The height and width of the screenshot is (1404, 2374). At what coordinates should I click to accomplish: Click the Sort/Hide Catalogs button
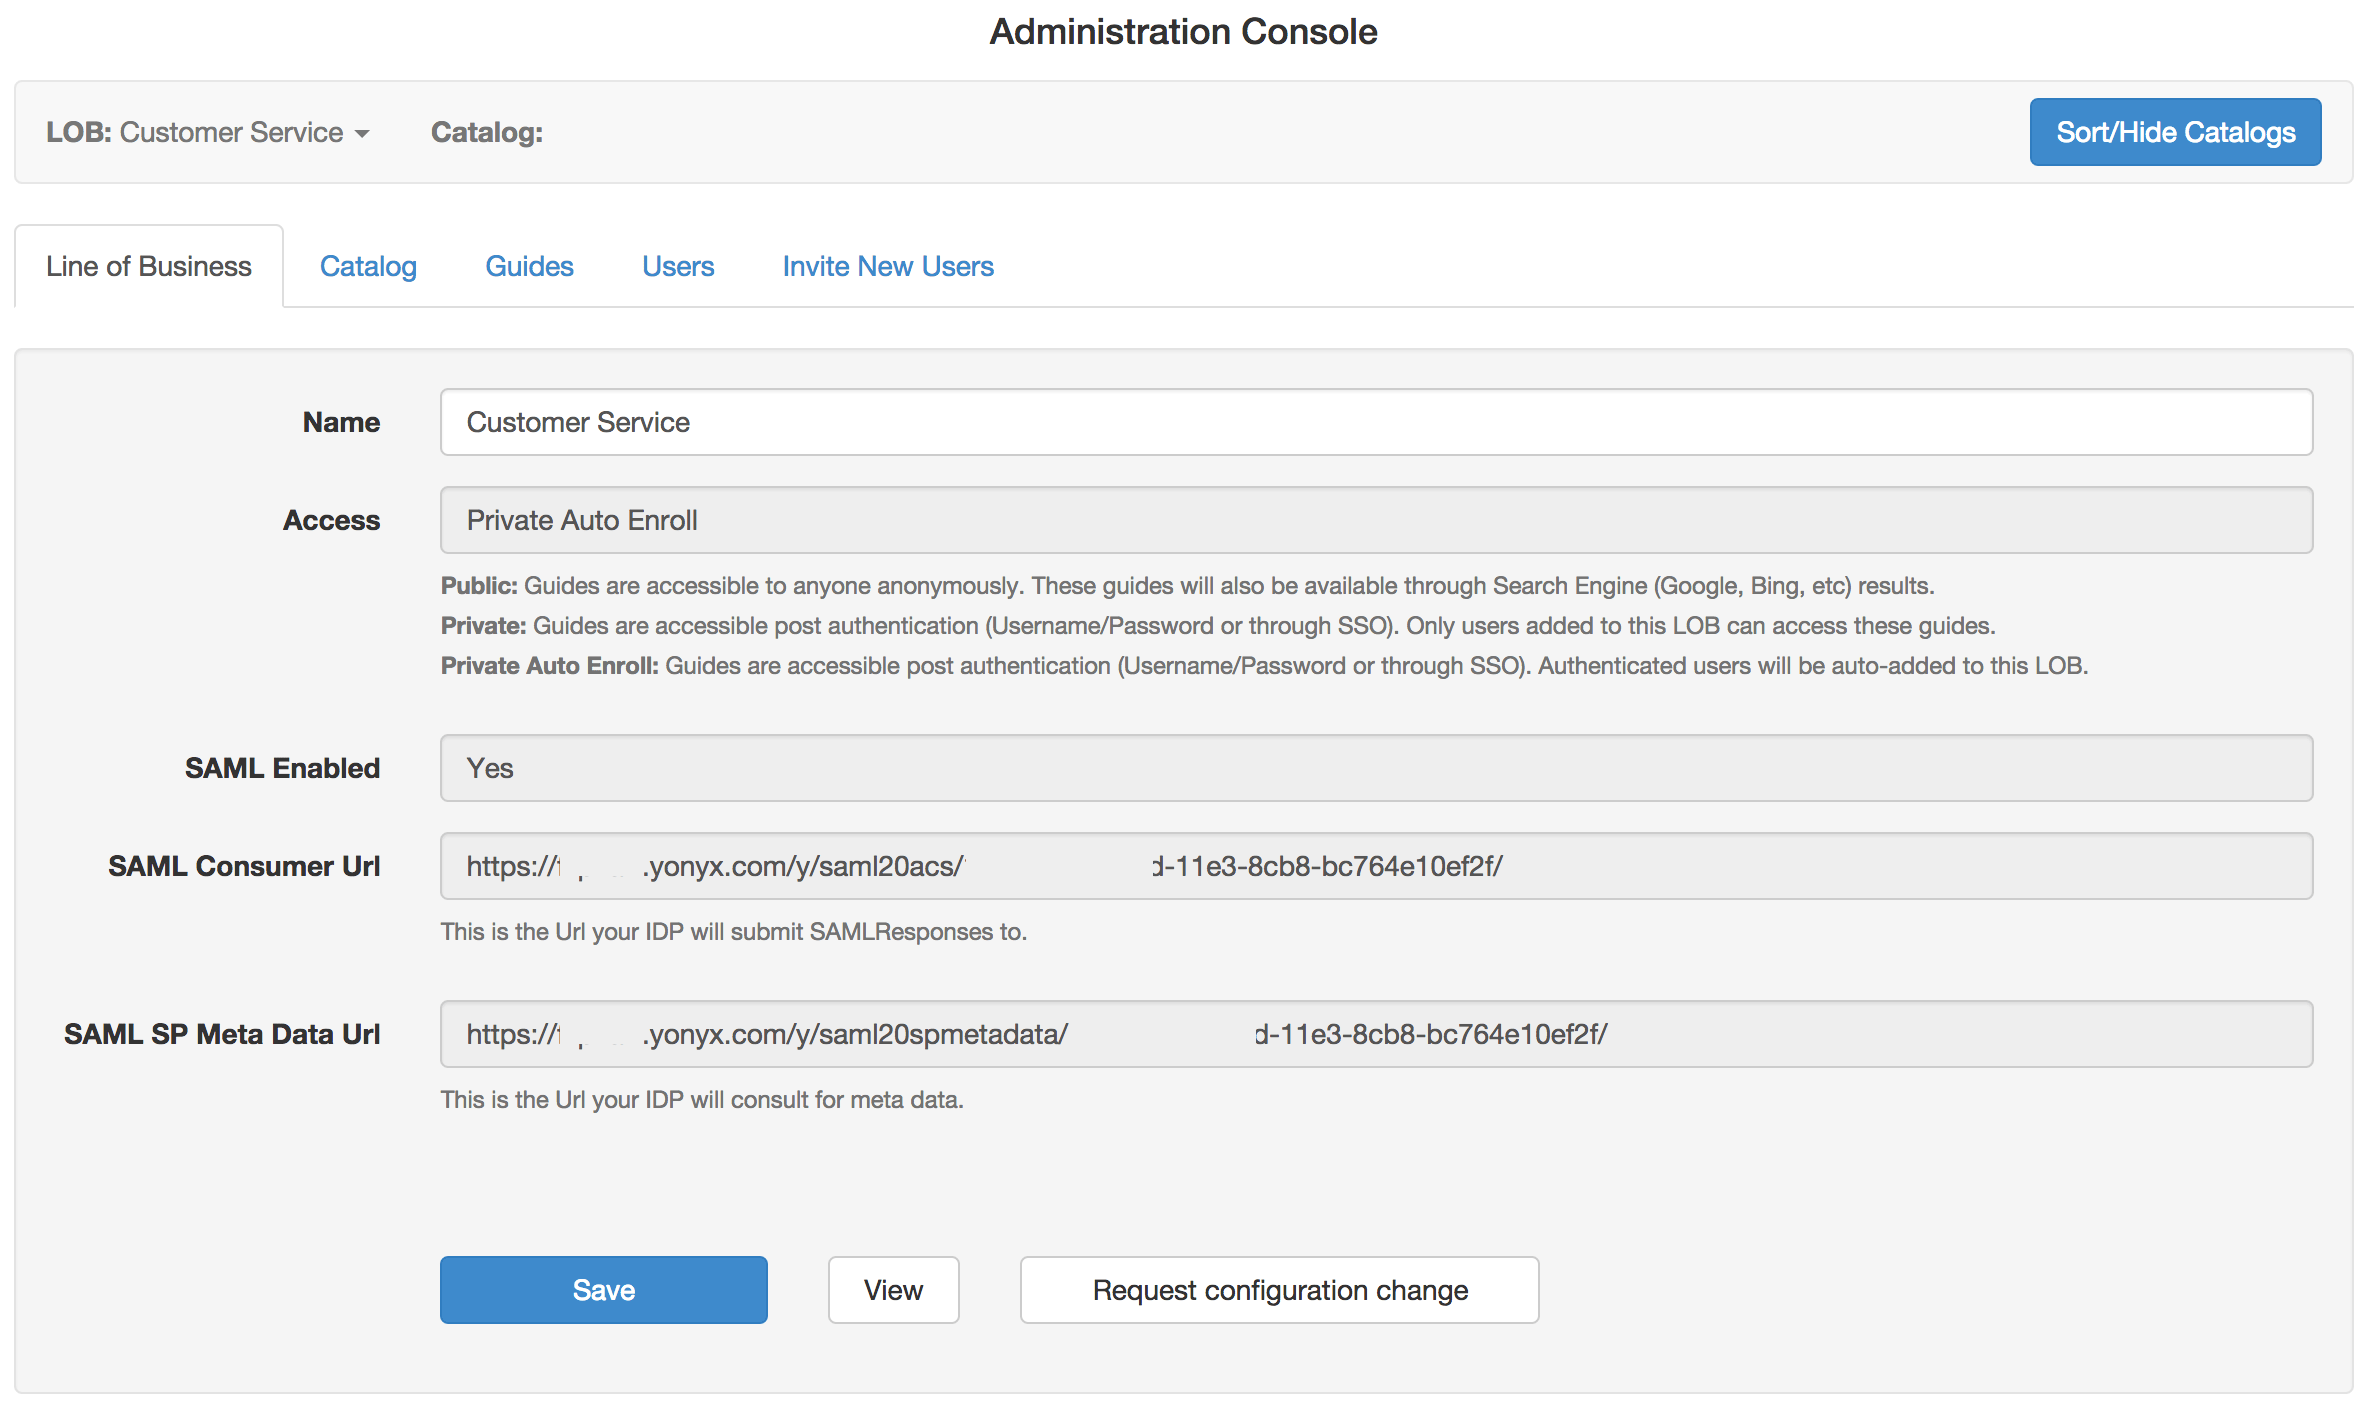(x=2174, y=132)
